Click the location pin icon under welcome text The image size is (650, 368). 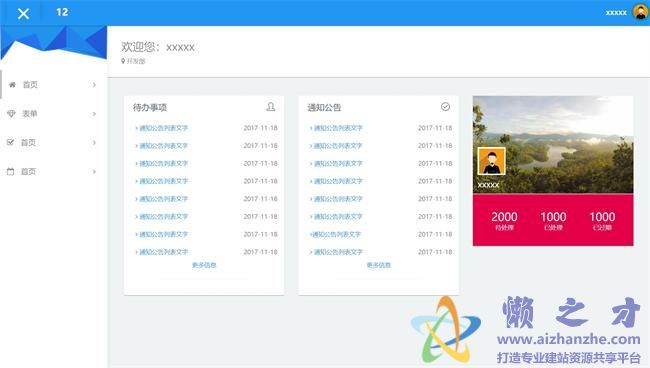(x=123, y=61)
